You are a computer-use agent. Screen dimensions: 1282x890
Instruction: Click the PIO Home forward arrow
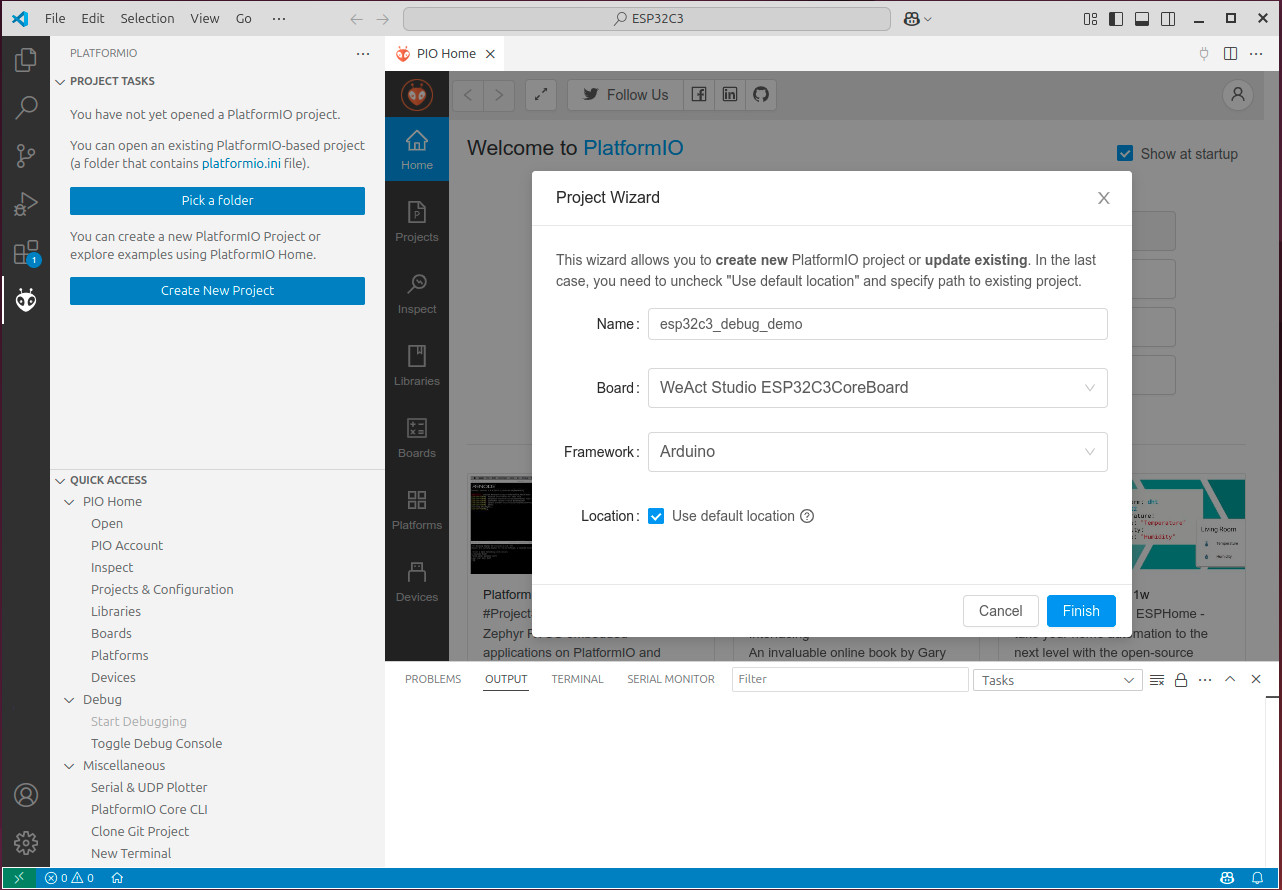499,95
